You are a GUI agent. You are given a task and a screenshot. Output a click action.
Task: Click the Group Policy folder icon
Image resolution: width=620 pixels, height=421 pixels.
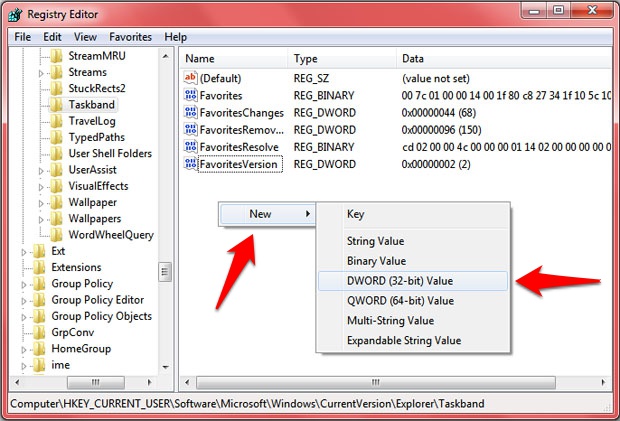(x=39, y=283)
